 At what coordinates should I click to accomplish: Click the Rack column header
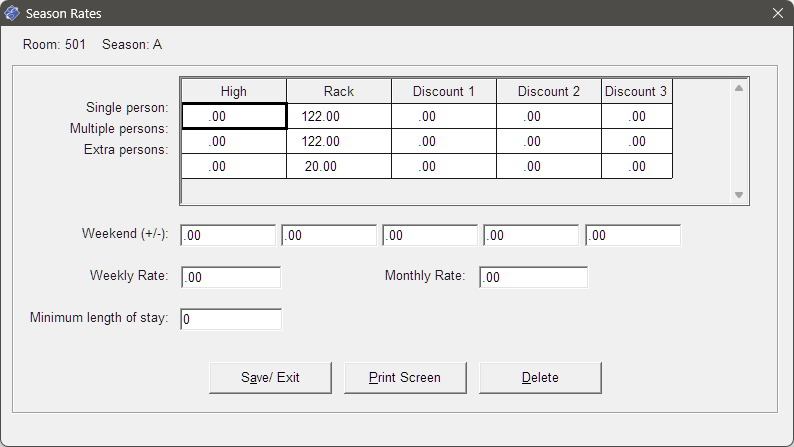coord(339,92)
